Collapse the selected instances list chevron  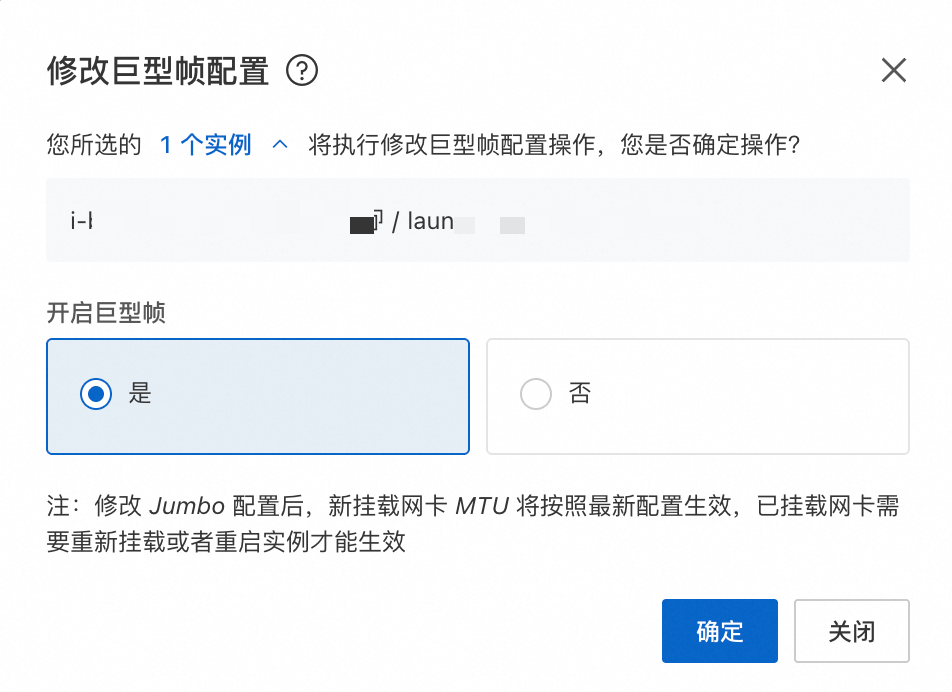pyautogui.click(x=280, y=146)
